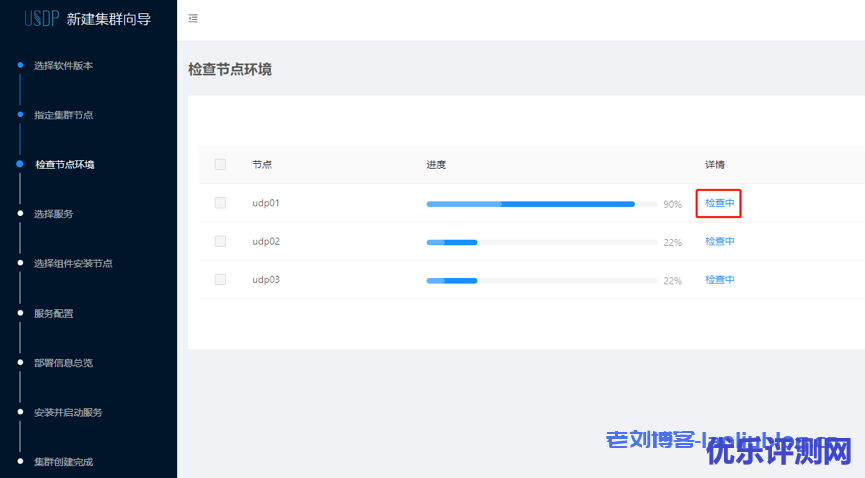View the 部署信息总览 step
This screenshot has height=478, width=865.
coord(63,363)
